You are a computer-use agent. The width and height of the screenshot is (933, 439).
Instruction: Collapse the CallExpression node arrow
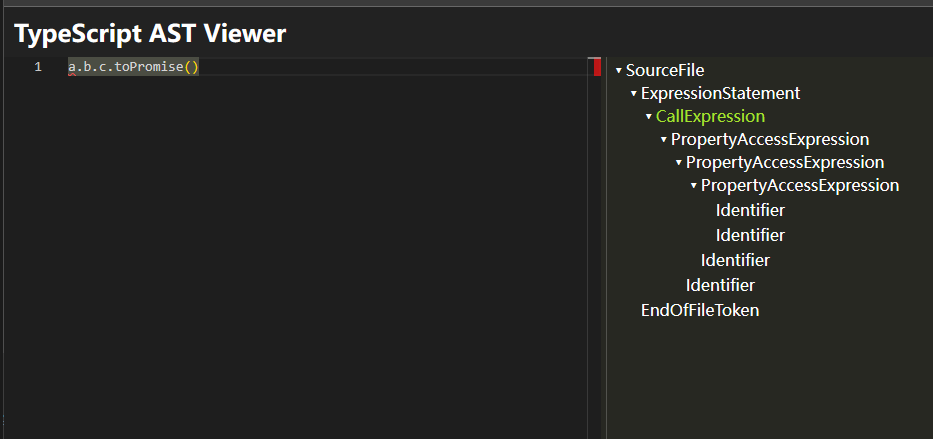(x=649, y=117)
